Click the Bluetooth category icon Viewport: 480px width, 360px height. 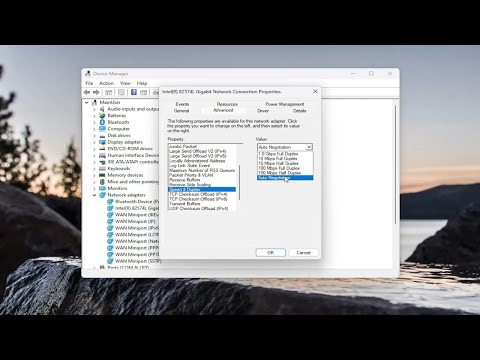102,122
